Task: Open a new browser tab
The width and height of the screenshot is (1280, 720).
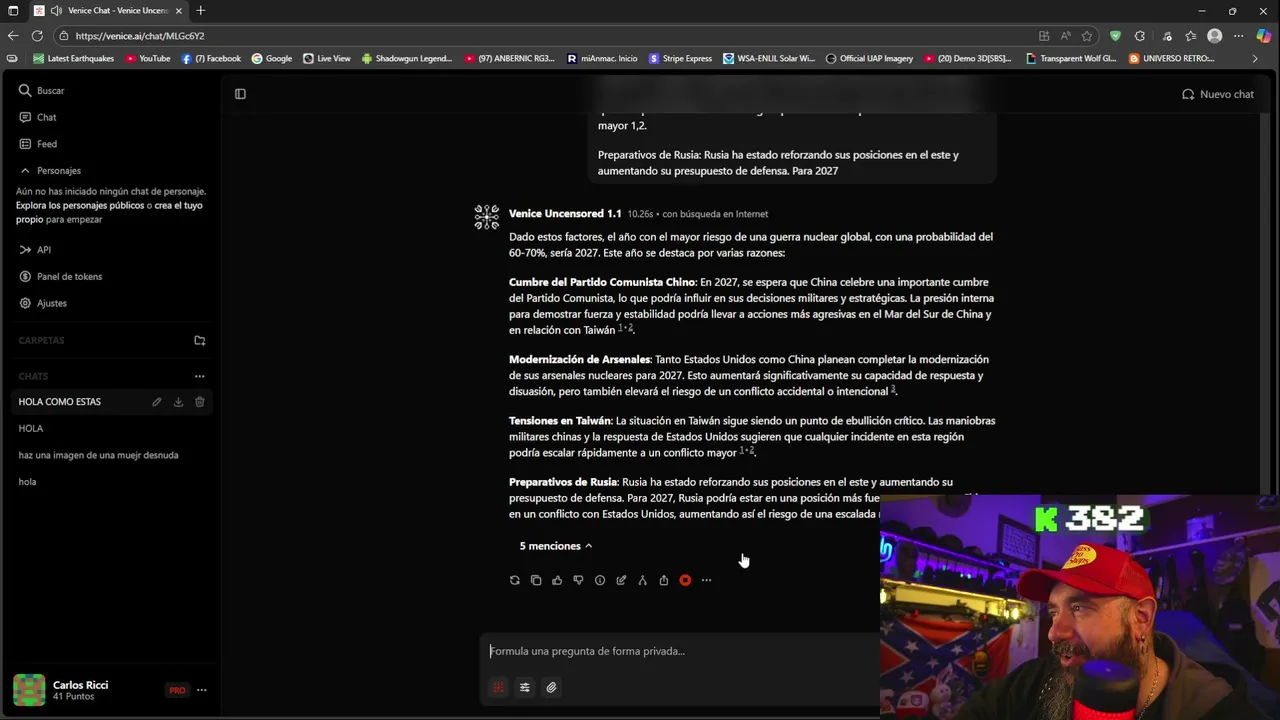Action: coord(200,10)
